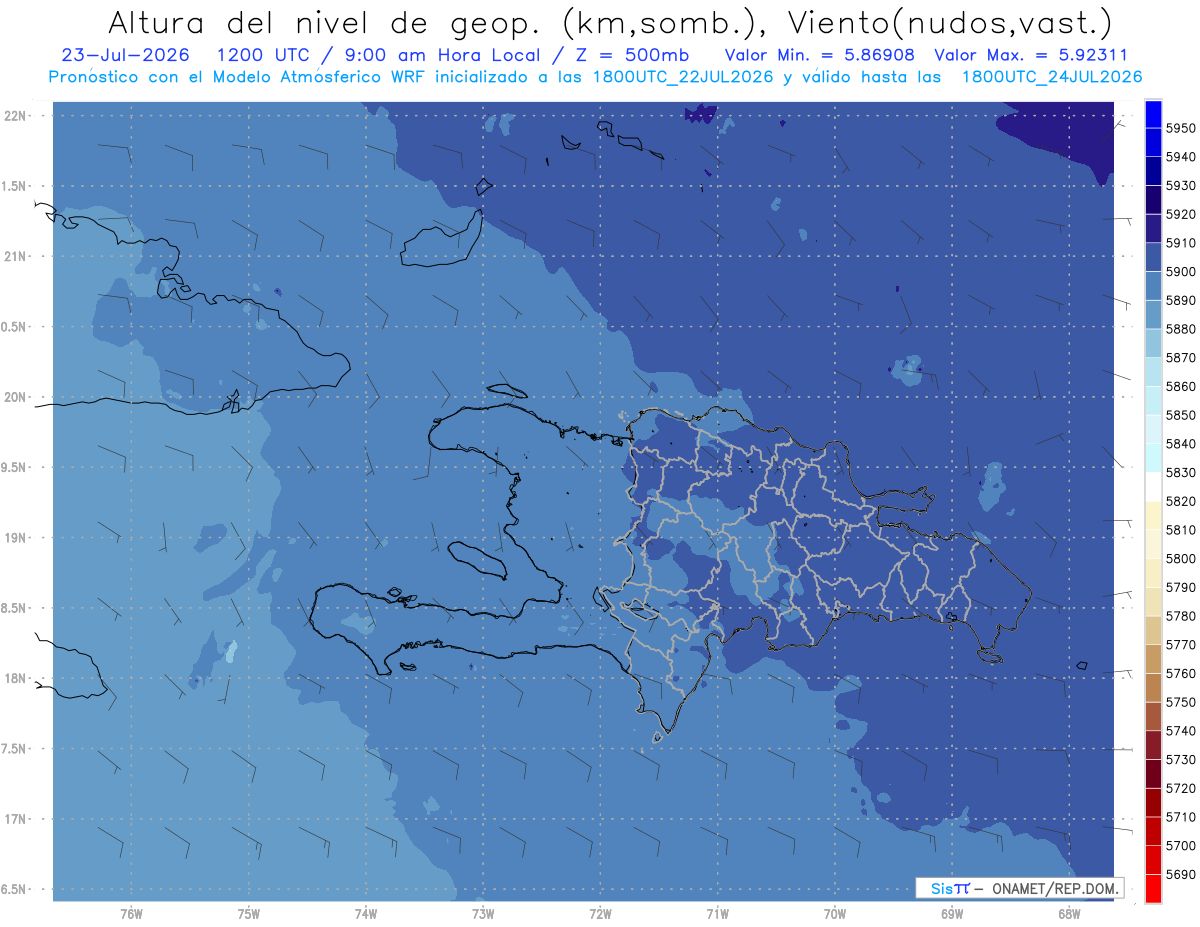Screen dimensions: 1200x927
Task: Click the '68W' longitude label
Action: pos(1069,914)
